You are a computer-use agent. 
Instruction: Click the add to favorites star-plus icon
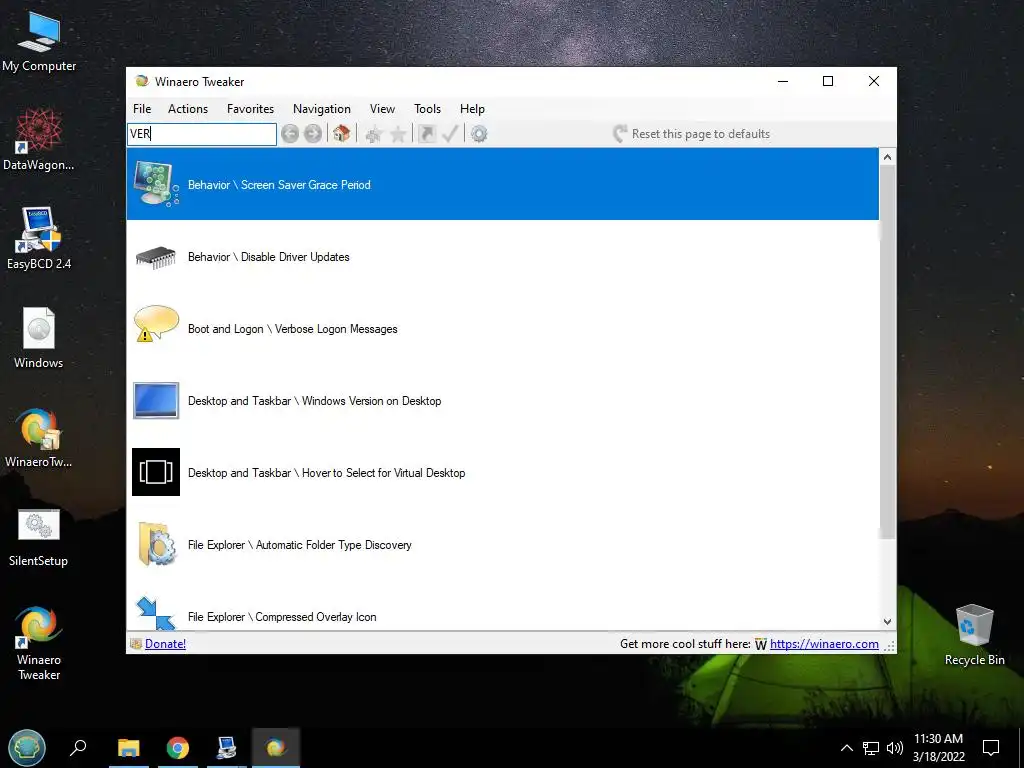(x=374, y=135)
